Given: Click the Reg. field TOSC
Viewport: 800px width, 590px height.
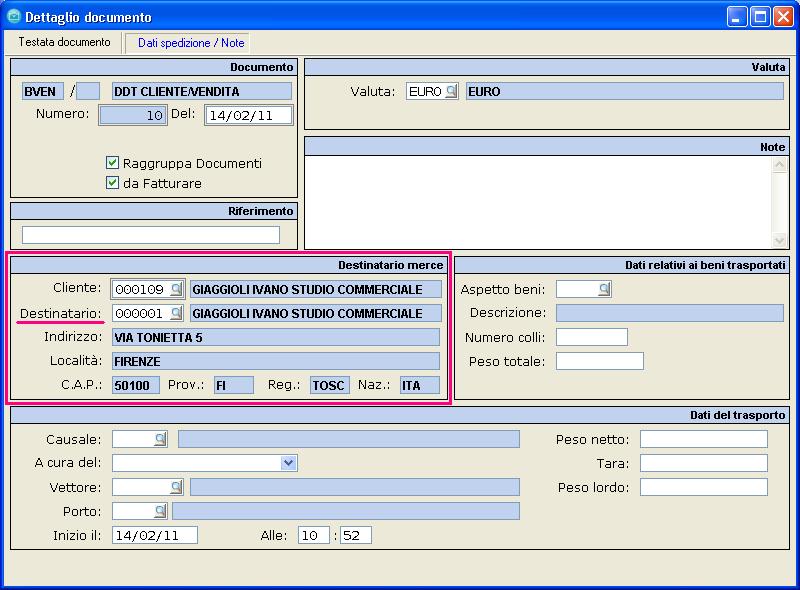Looking at the screenshot, I should [x=330, y=385].
